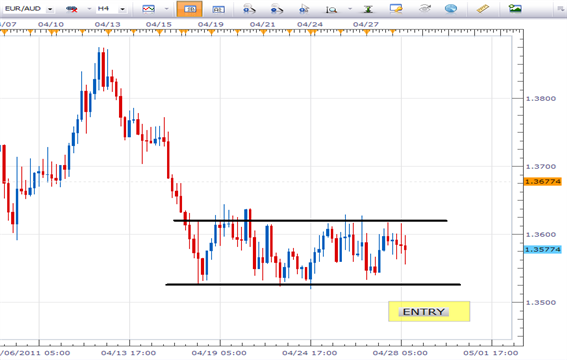Viewport: 567px width, 360px height.
Task: Expand the arrow beside the red X glasses icon
Action: click(x=89, y=9)
